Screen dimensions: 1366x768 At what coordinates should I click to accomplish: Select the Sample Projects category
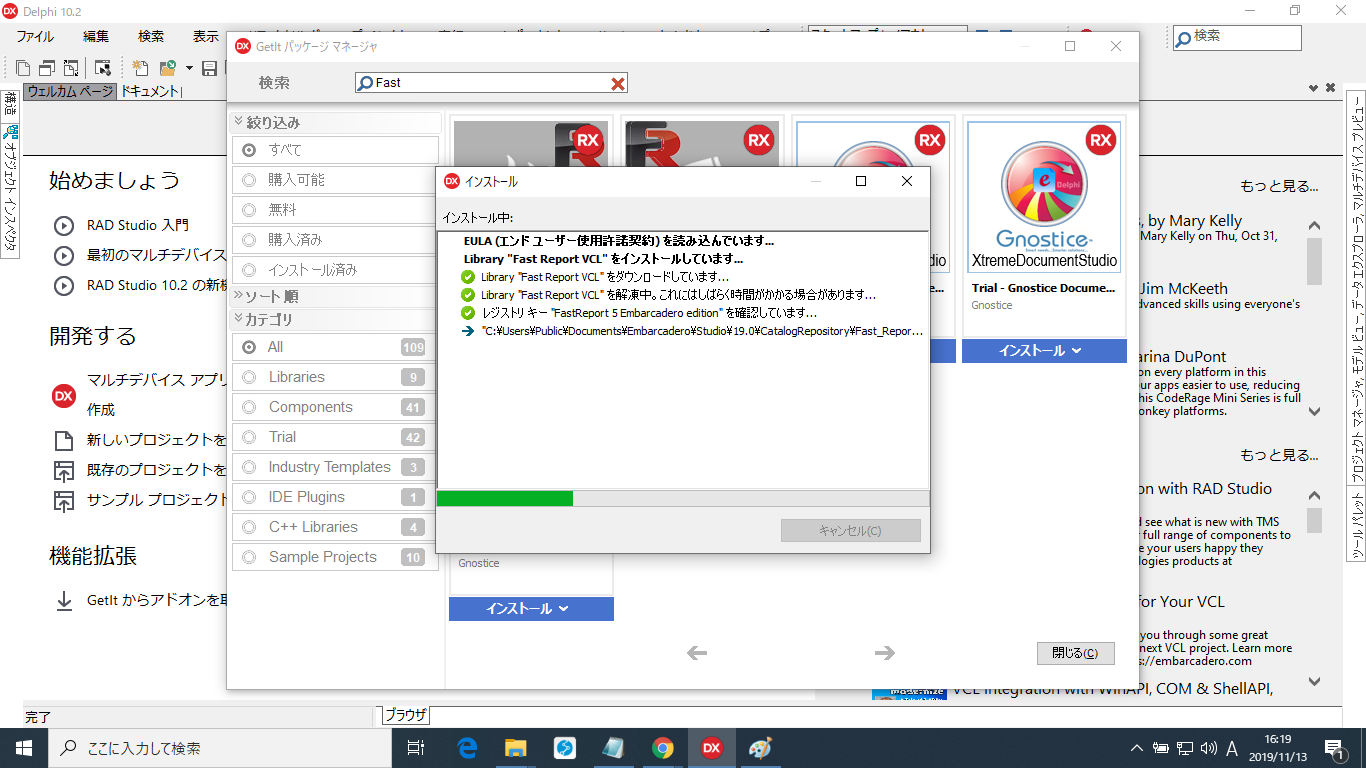coord(335,557)
